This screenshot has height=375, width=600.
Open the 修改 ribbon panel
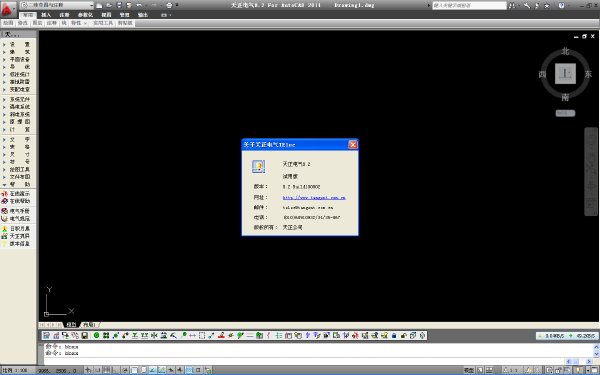pos(23,23)
